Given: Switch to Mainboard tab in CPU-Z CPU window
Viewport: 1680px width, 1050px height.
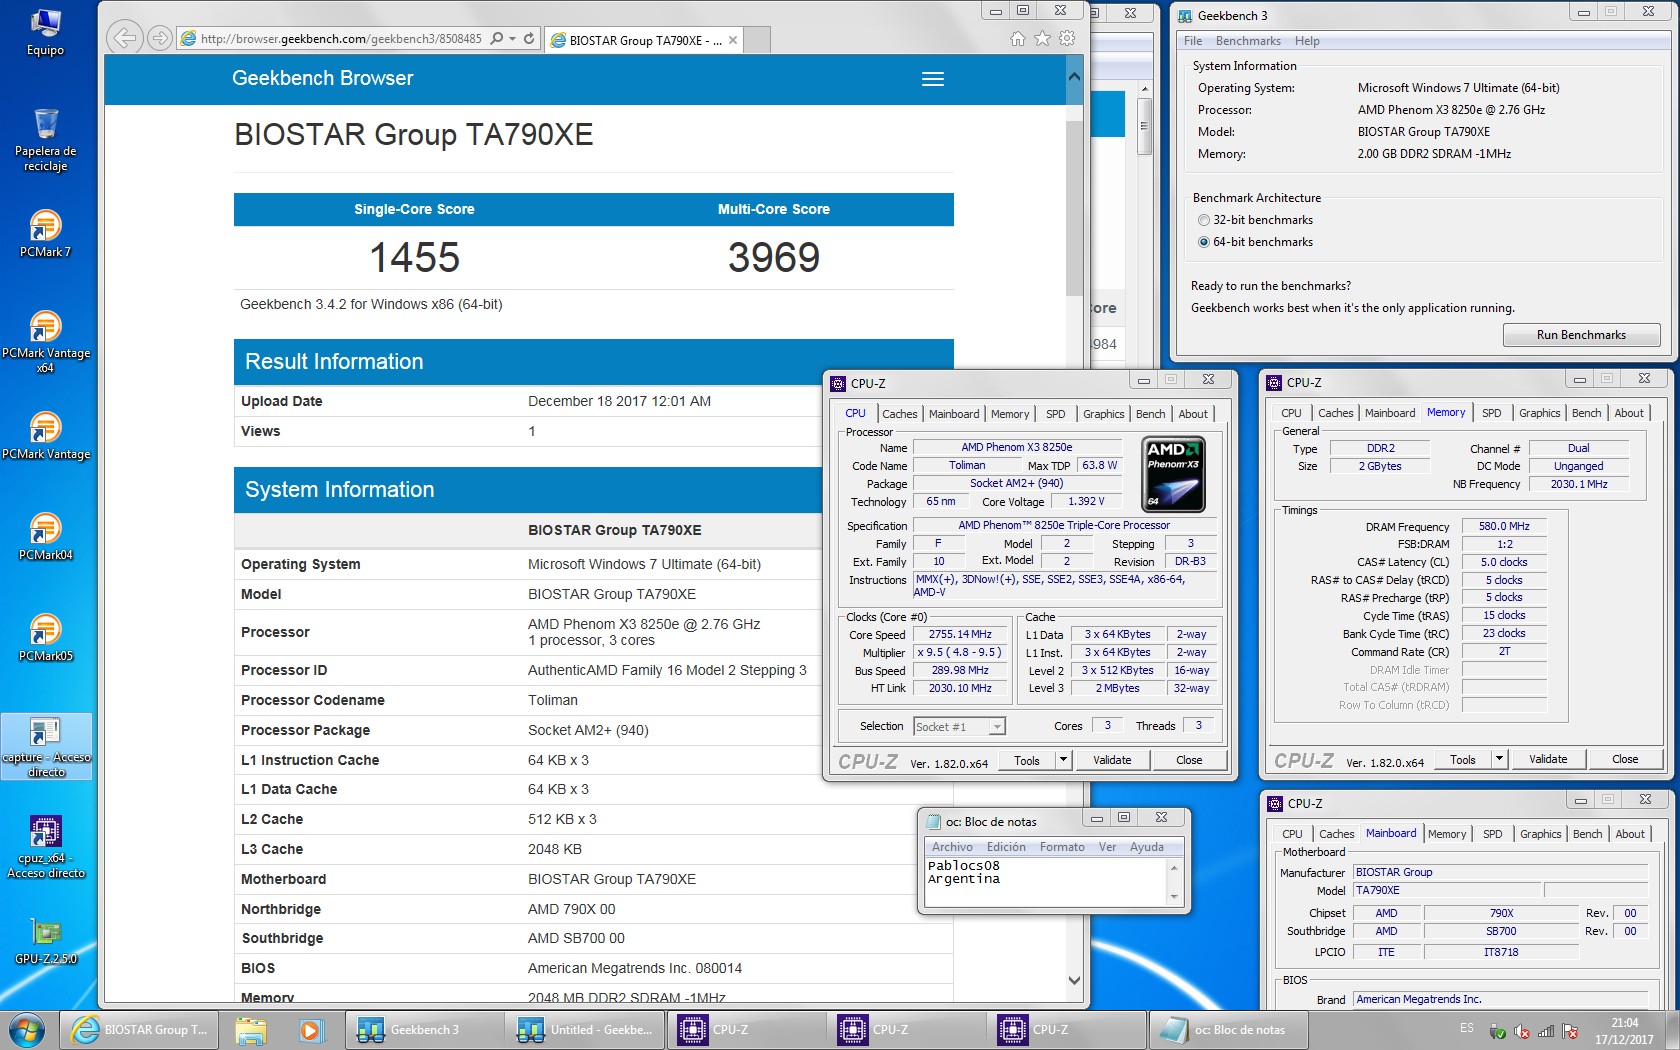Looking at the screenshot, I should [954, 414].
